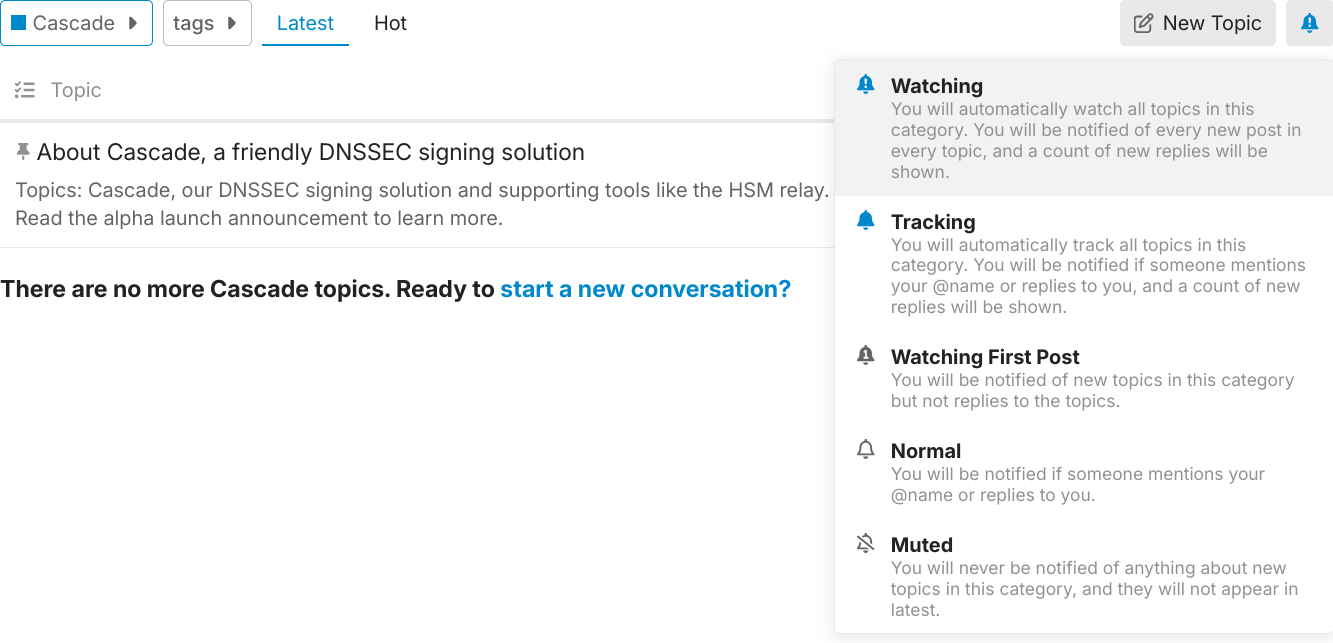
Task: Click the arrow on the tags dropdown
Action: coord(232,23)
